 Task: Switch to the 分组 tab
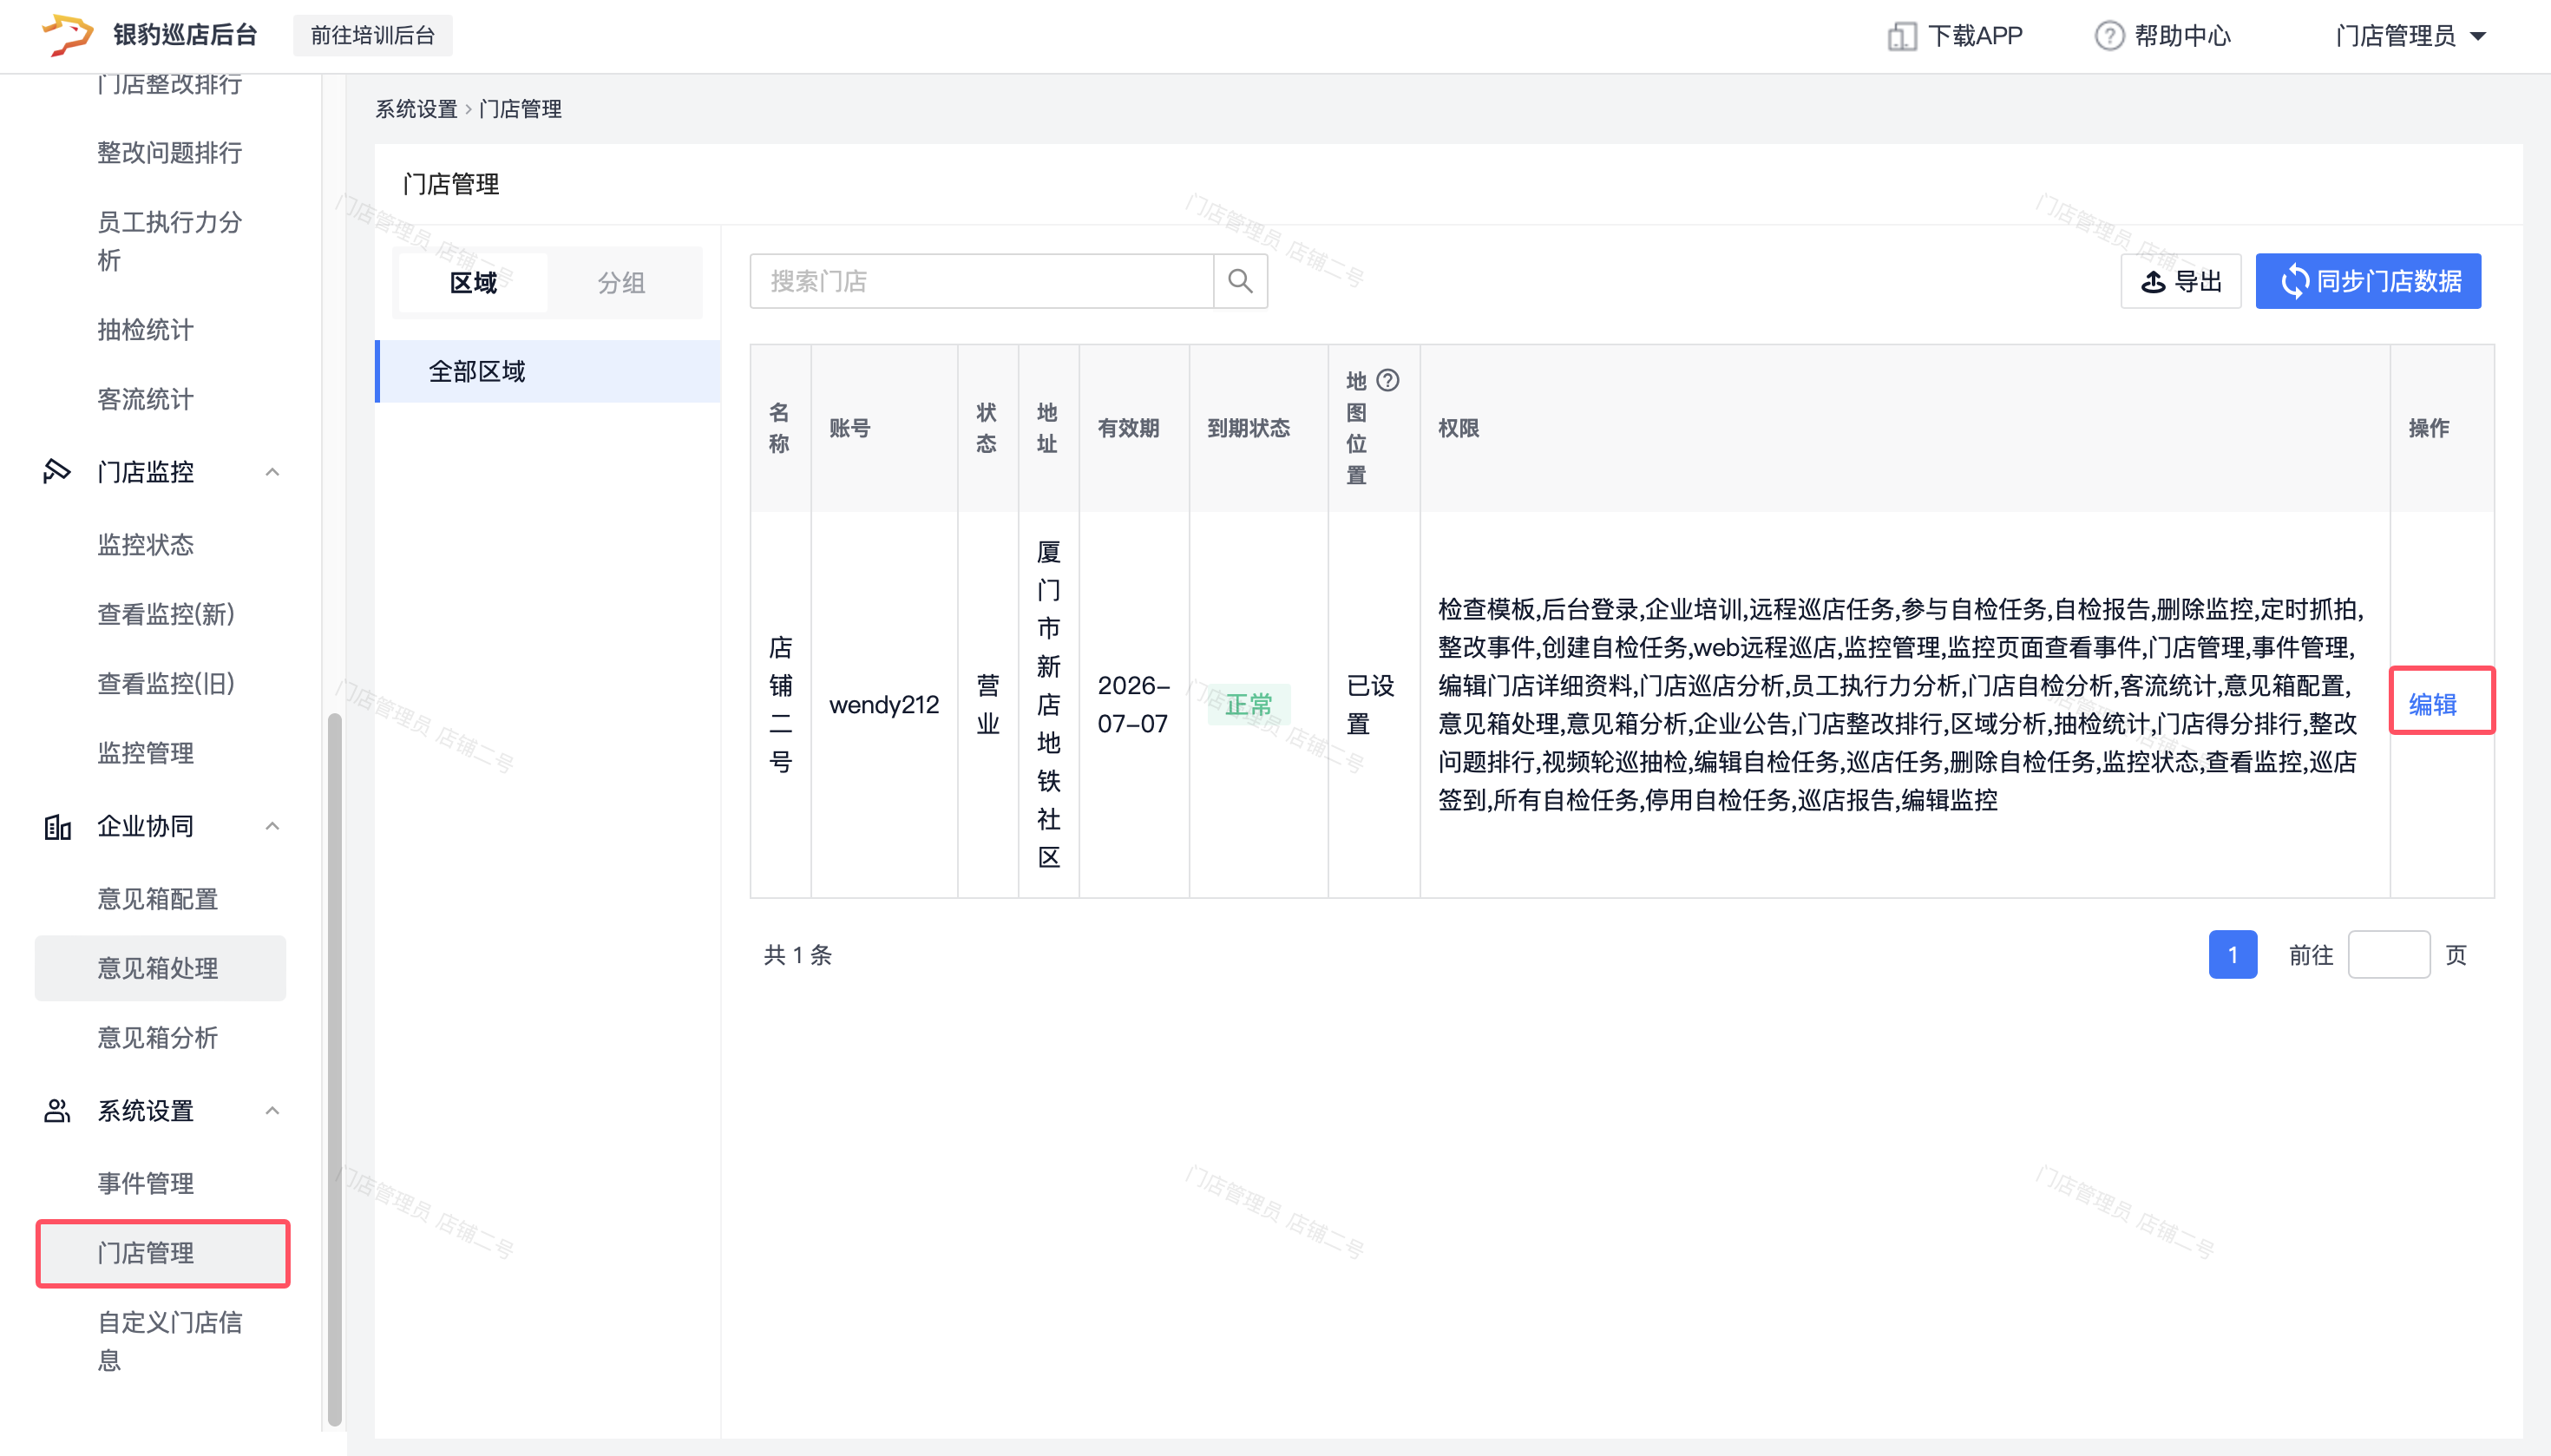(621, 283)
